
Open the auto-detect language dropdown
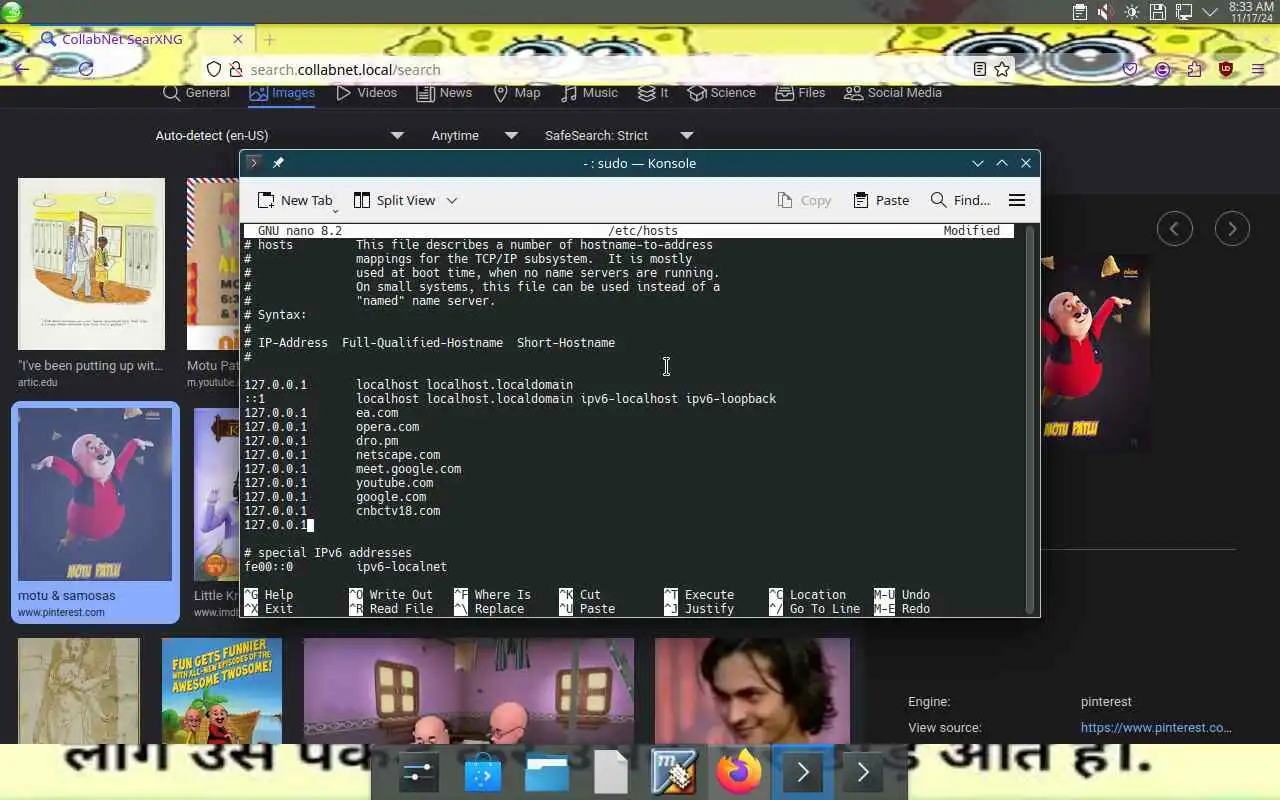click(279, 135)
